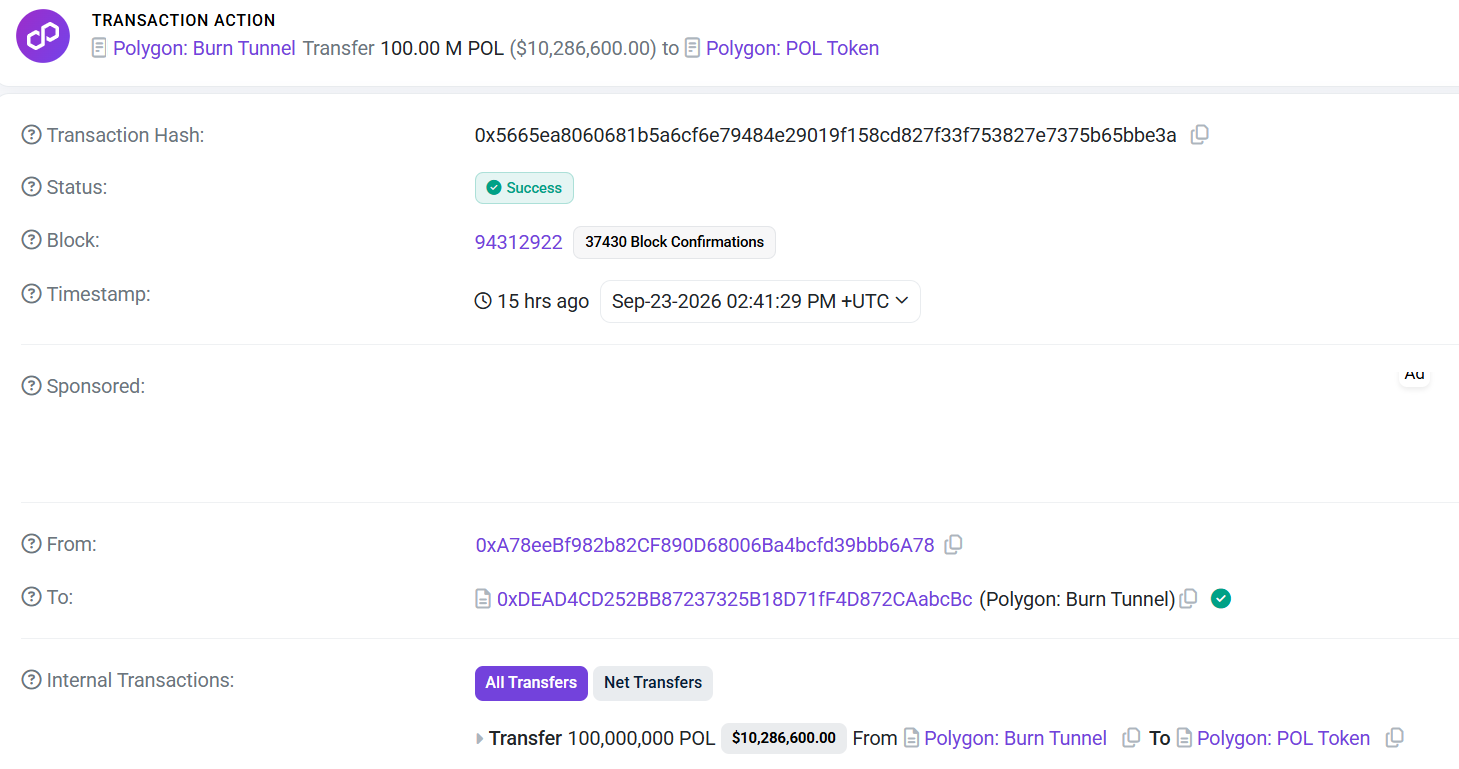
Task: Click the Success status badge
Action: pyautogui.click(x=524, y=188)
